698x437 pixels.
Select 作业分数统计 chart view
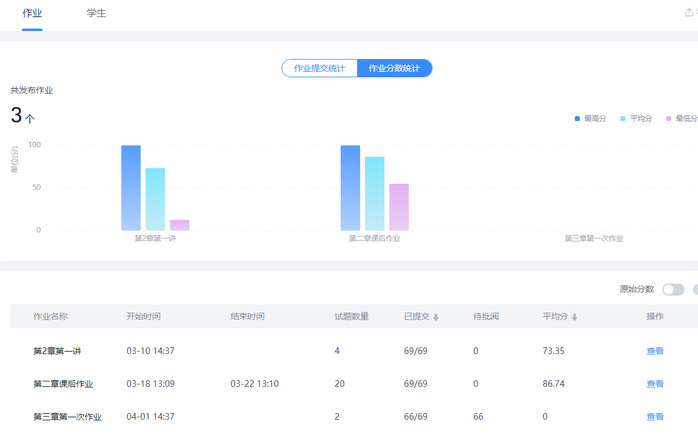tap(395, 68)
